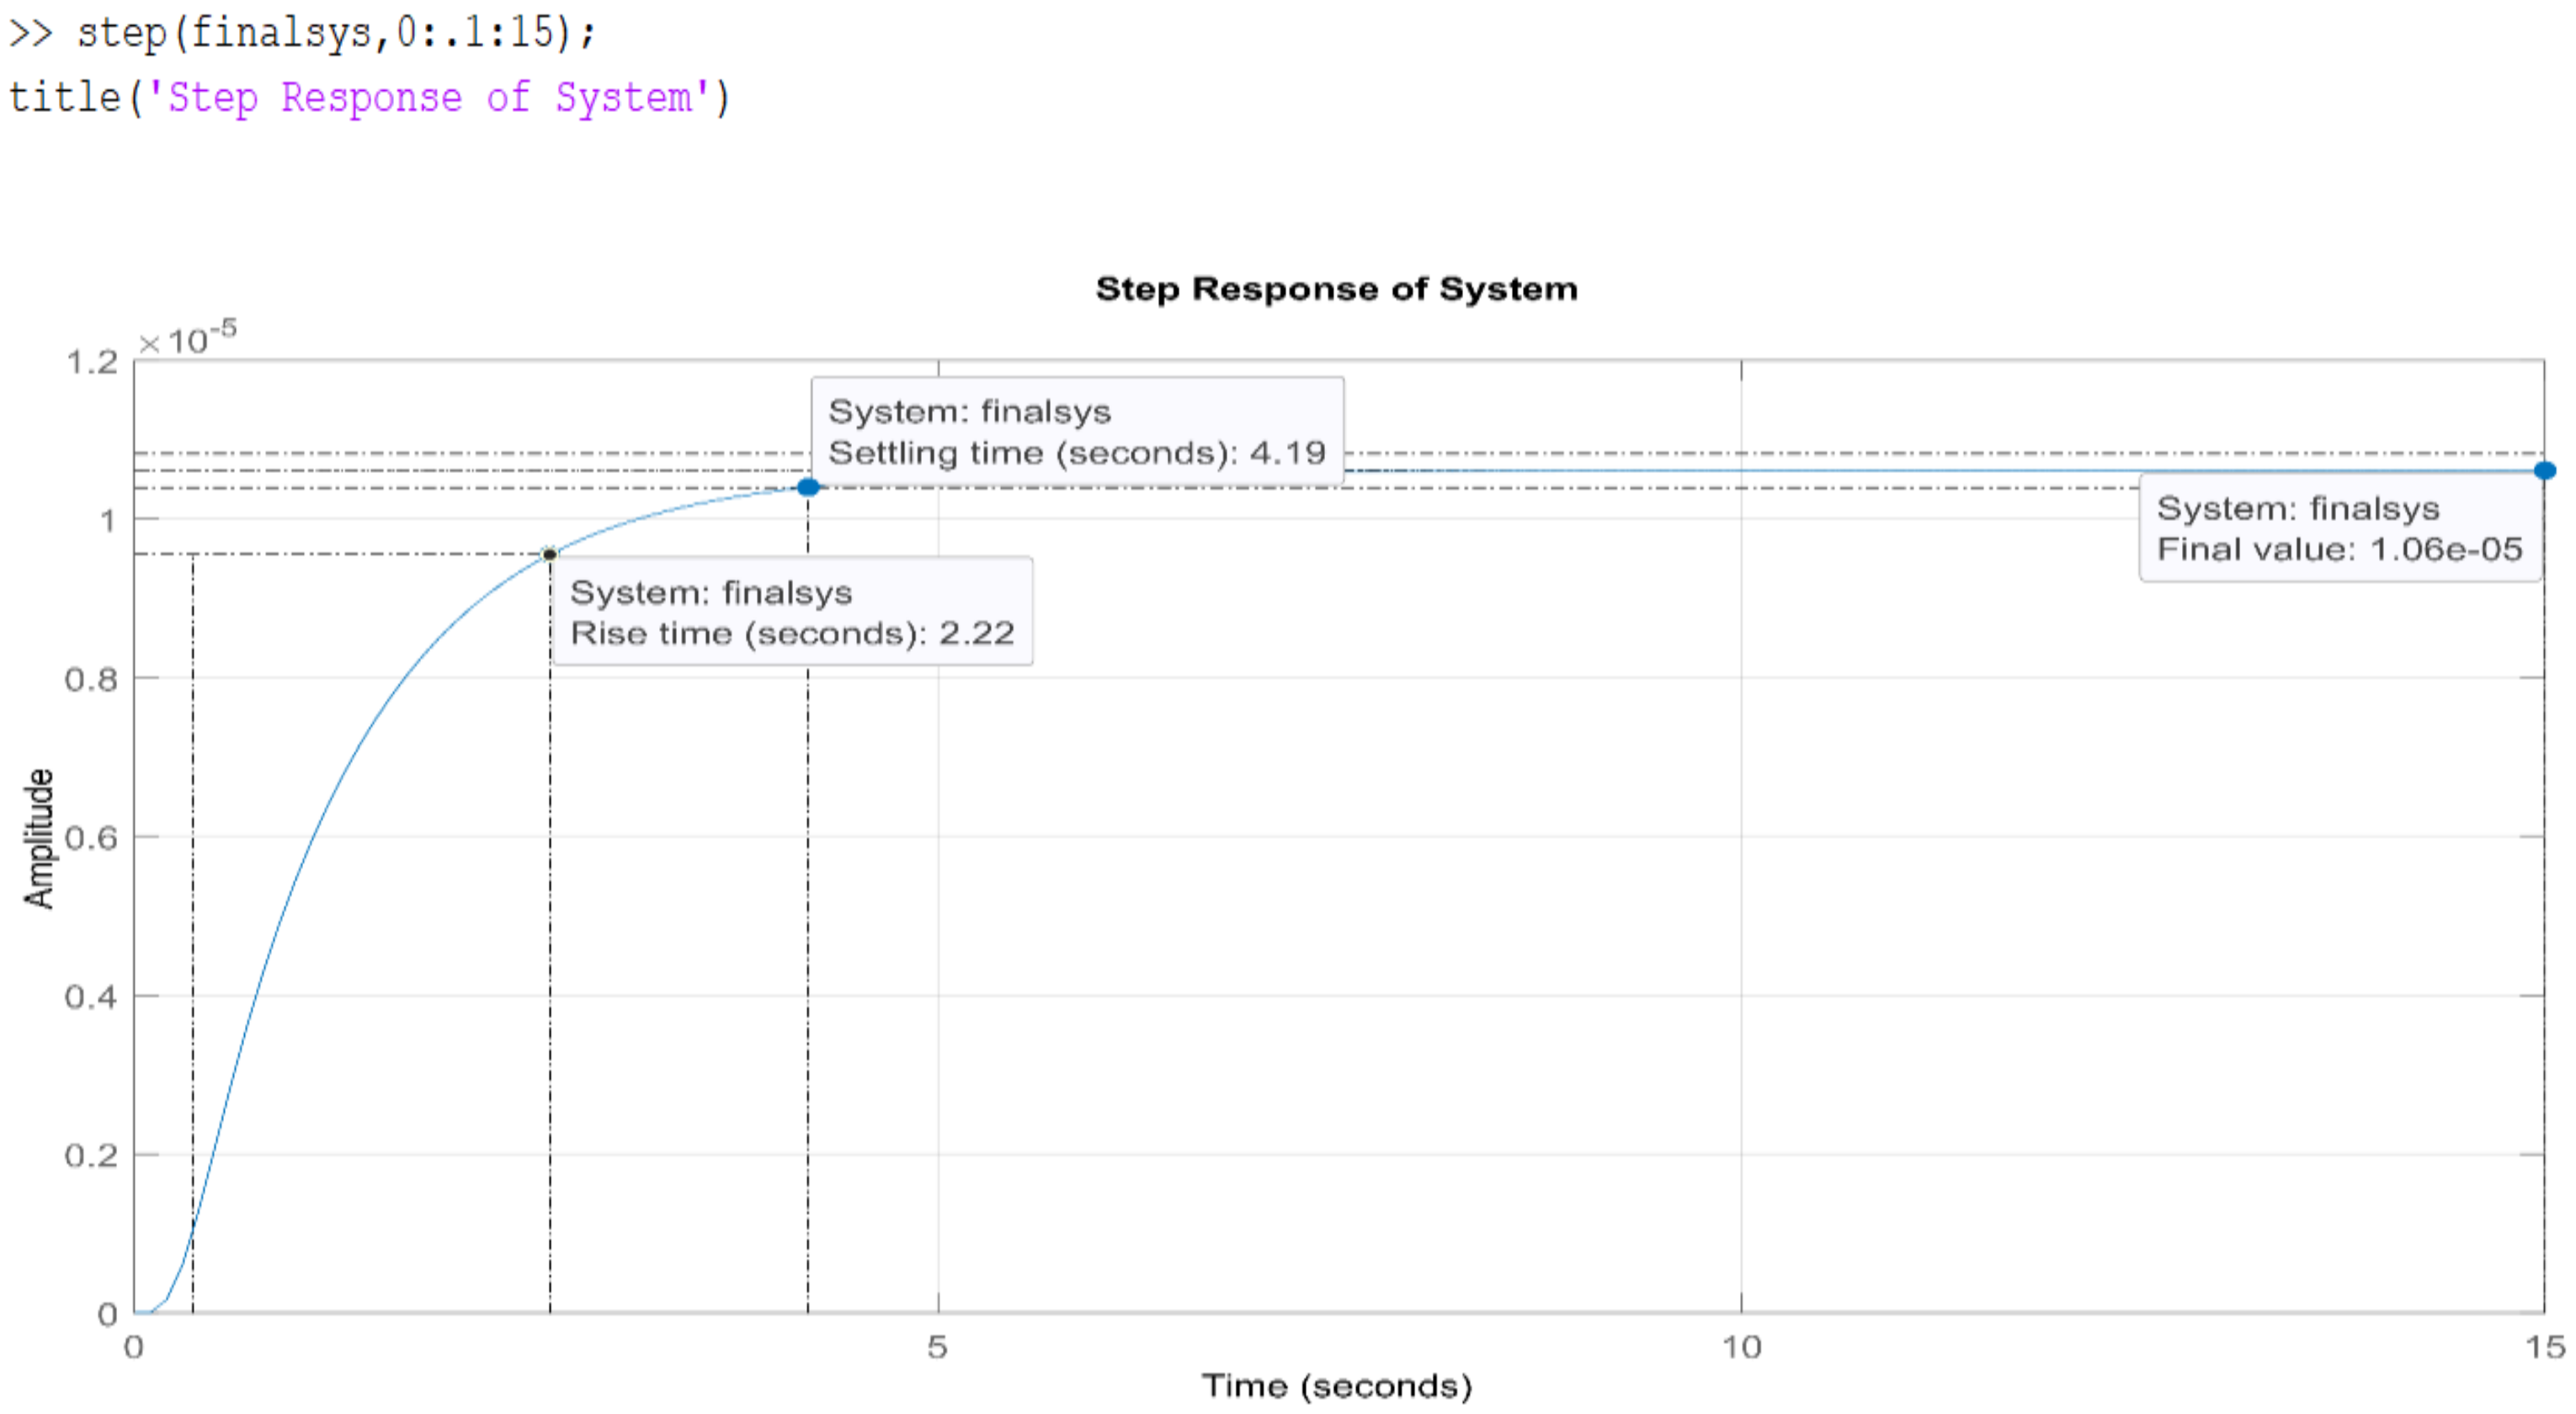Click y-axis tick label 0.2

click(x=91, y=1156)
